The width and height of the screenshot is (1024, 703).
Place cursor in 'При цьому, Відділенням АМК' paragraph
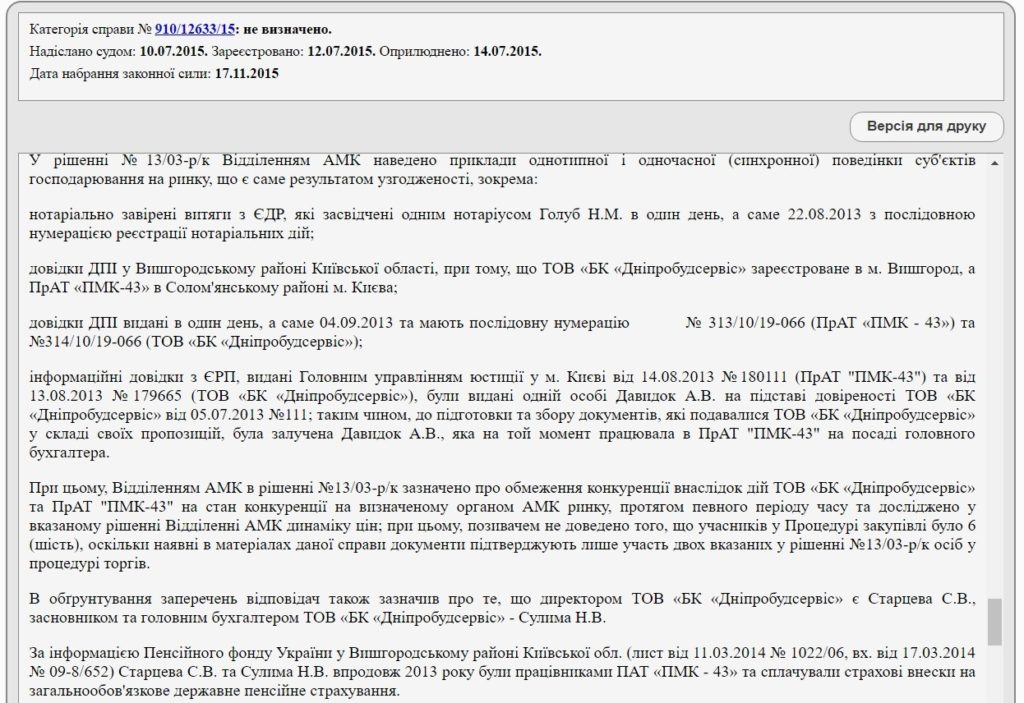click(500, 523)
